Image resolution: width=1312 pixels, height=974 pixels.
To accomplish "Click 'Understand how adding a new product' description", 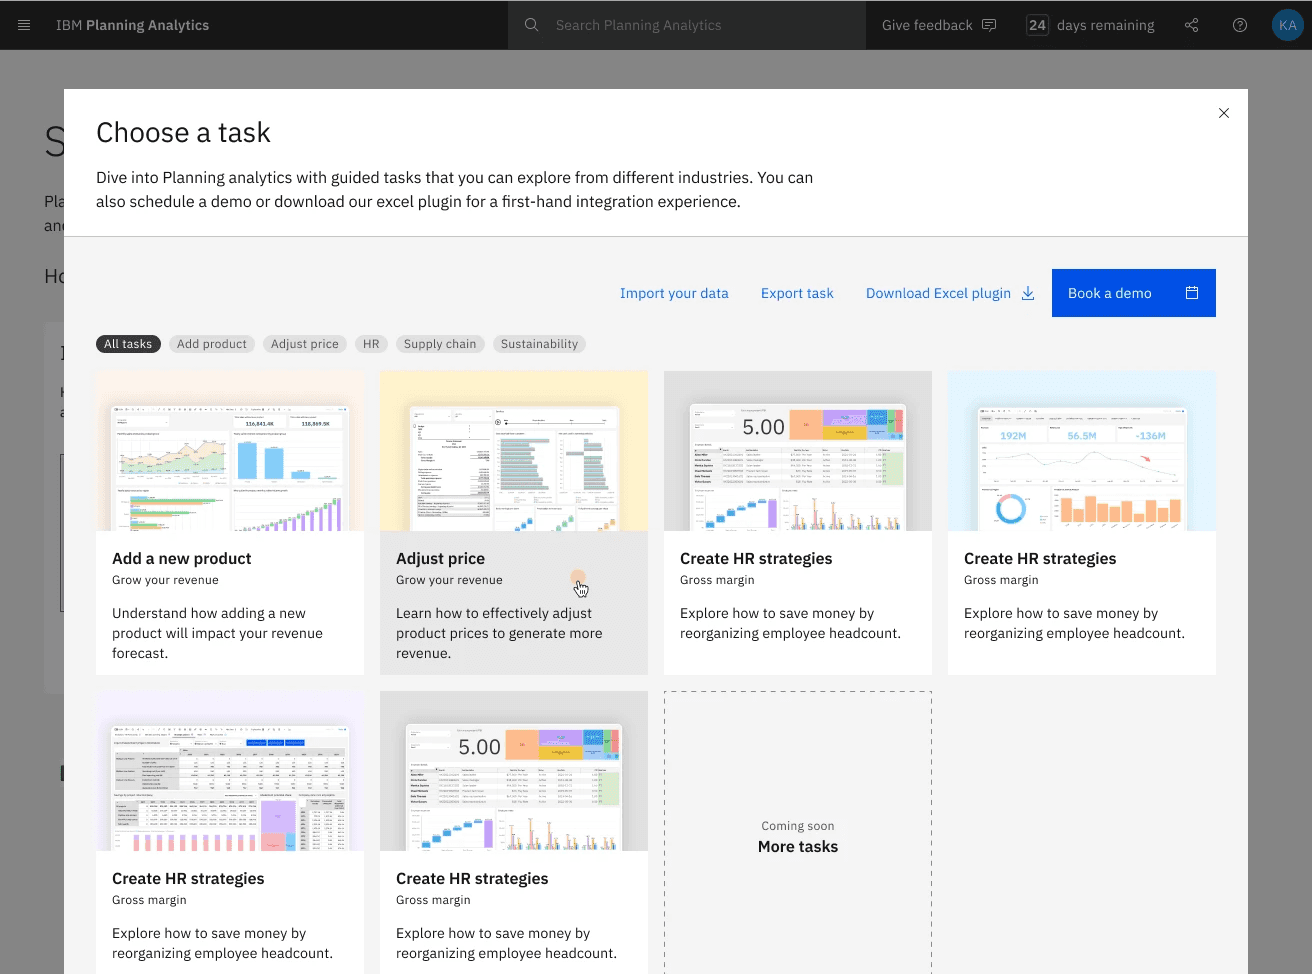I will pos(217,633).
